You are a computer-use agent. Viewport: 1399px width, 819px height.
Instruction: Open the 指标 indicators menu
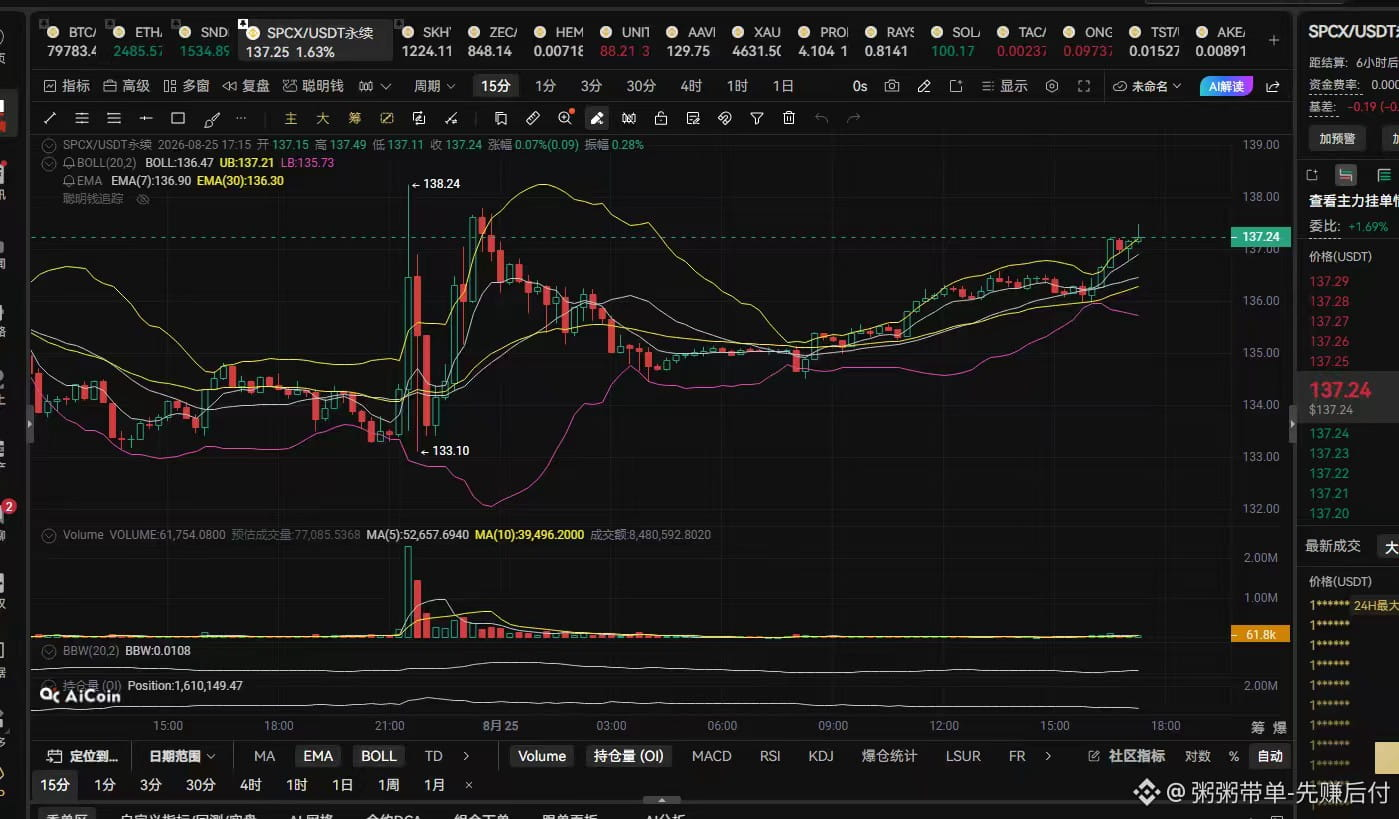[67, 86]
